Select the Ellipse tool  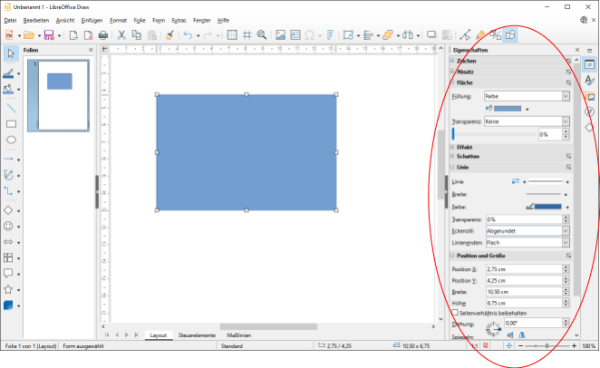(11, 140)
